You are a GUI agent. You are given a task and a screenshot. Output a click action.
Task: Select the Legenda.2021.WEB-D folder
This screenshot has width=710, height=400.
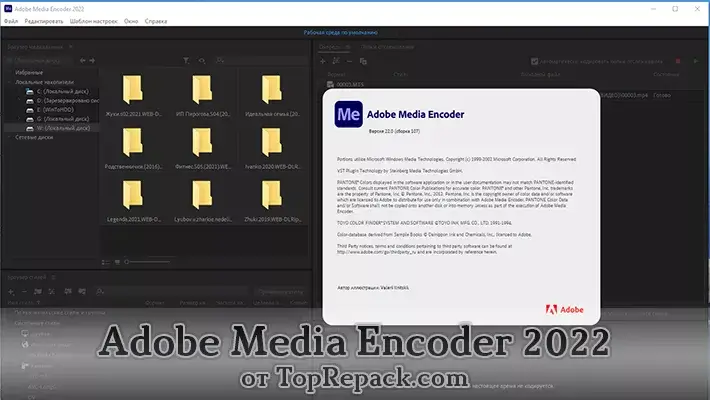coord(133,201)
